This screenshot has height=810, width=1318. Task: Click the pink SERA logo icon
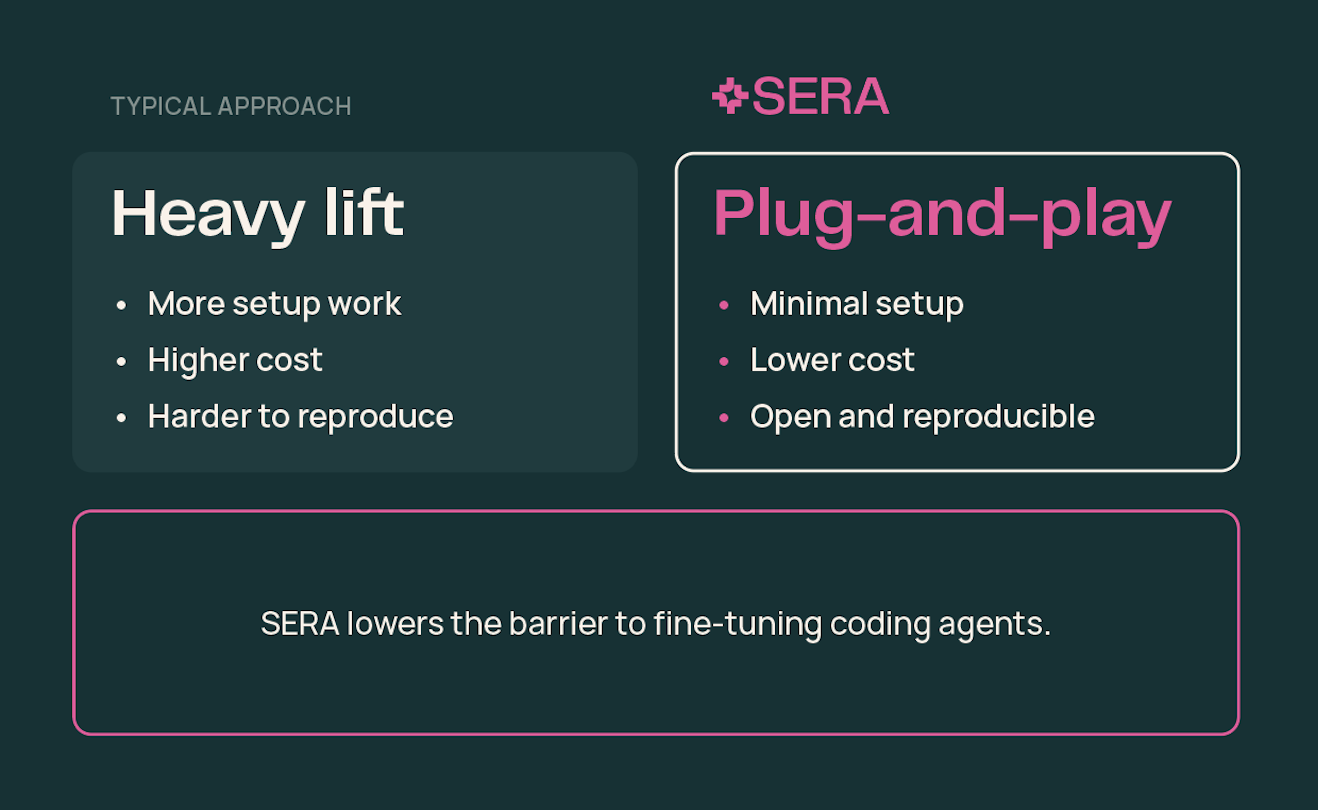point(730,97)
